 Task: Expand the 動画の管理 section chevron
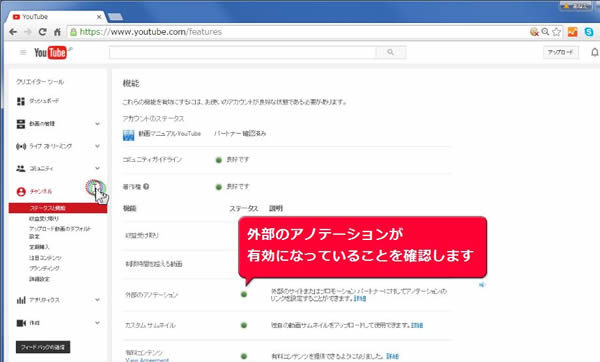(x=97, y=124)
